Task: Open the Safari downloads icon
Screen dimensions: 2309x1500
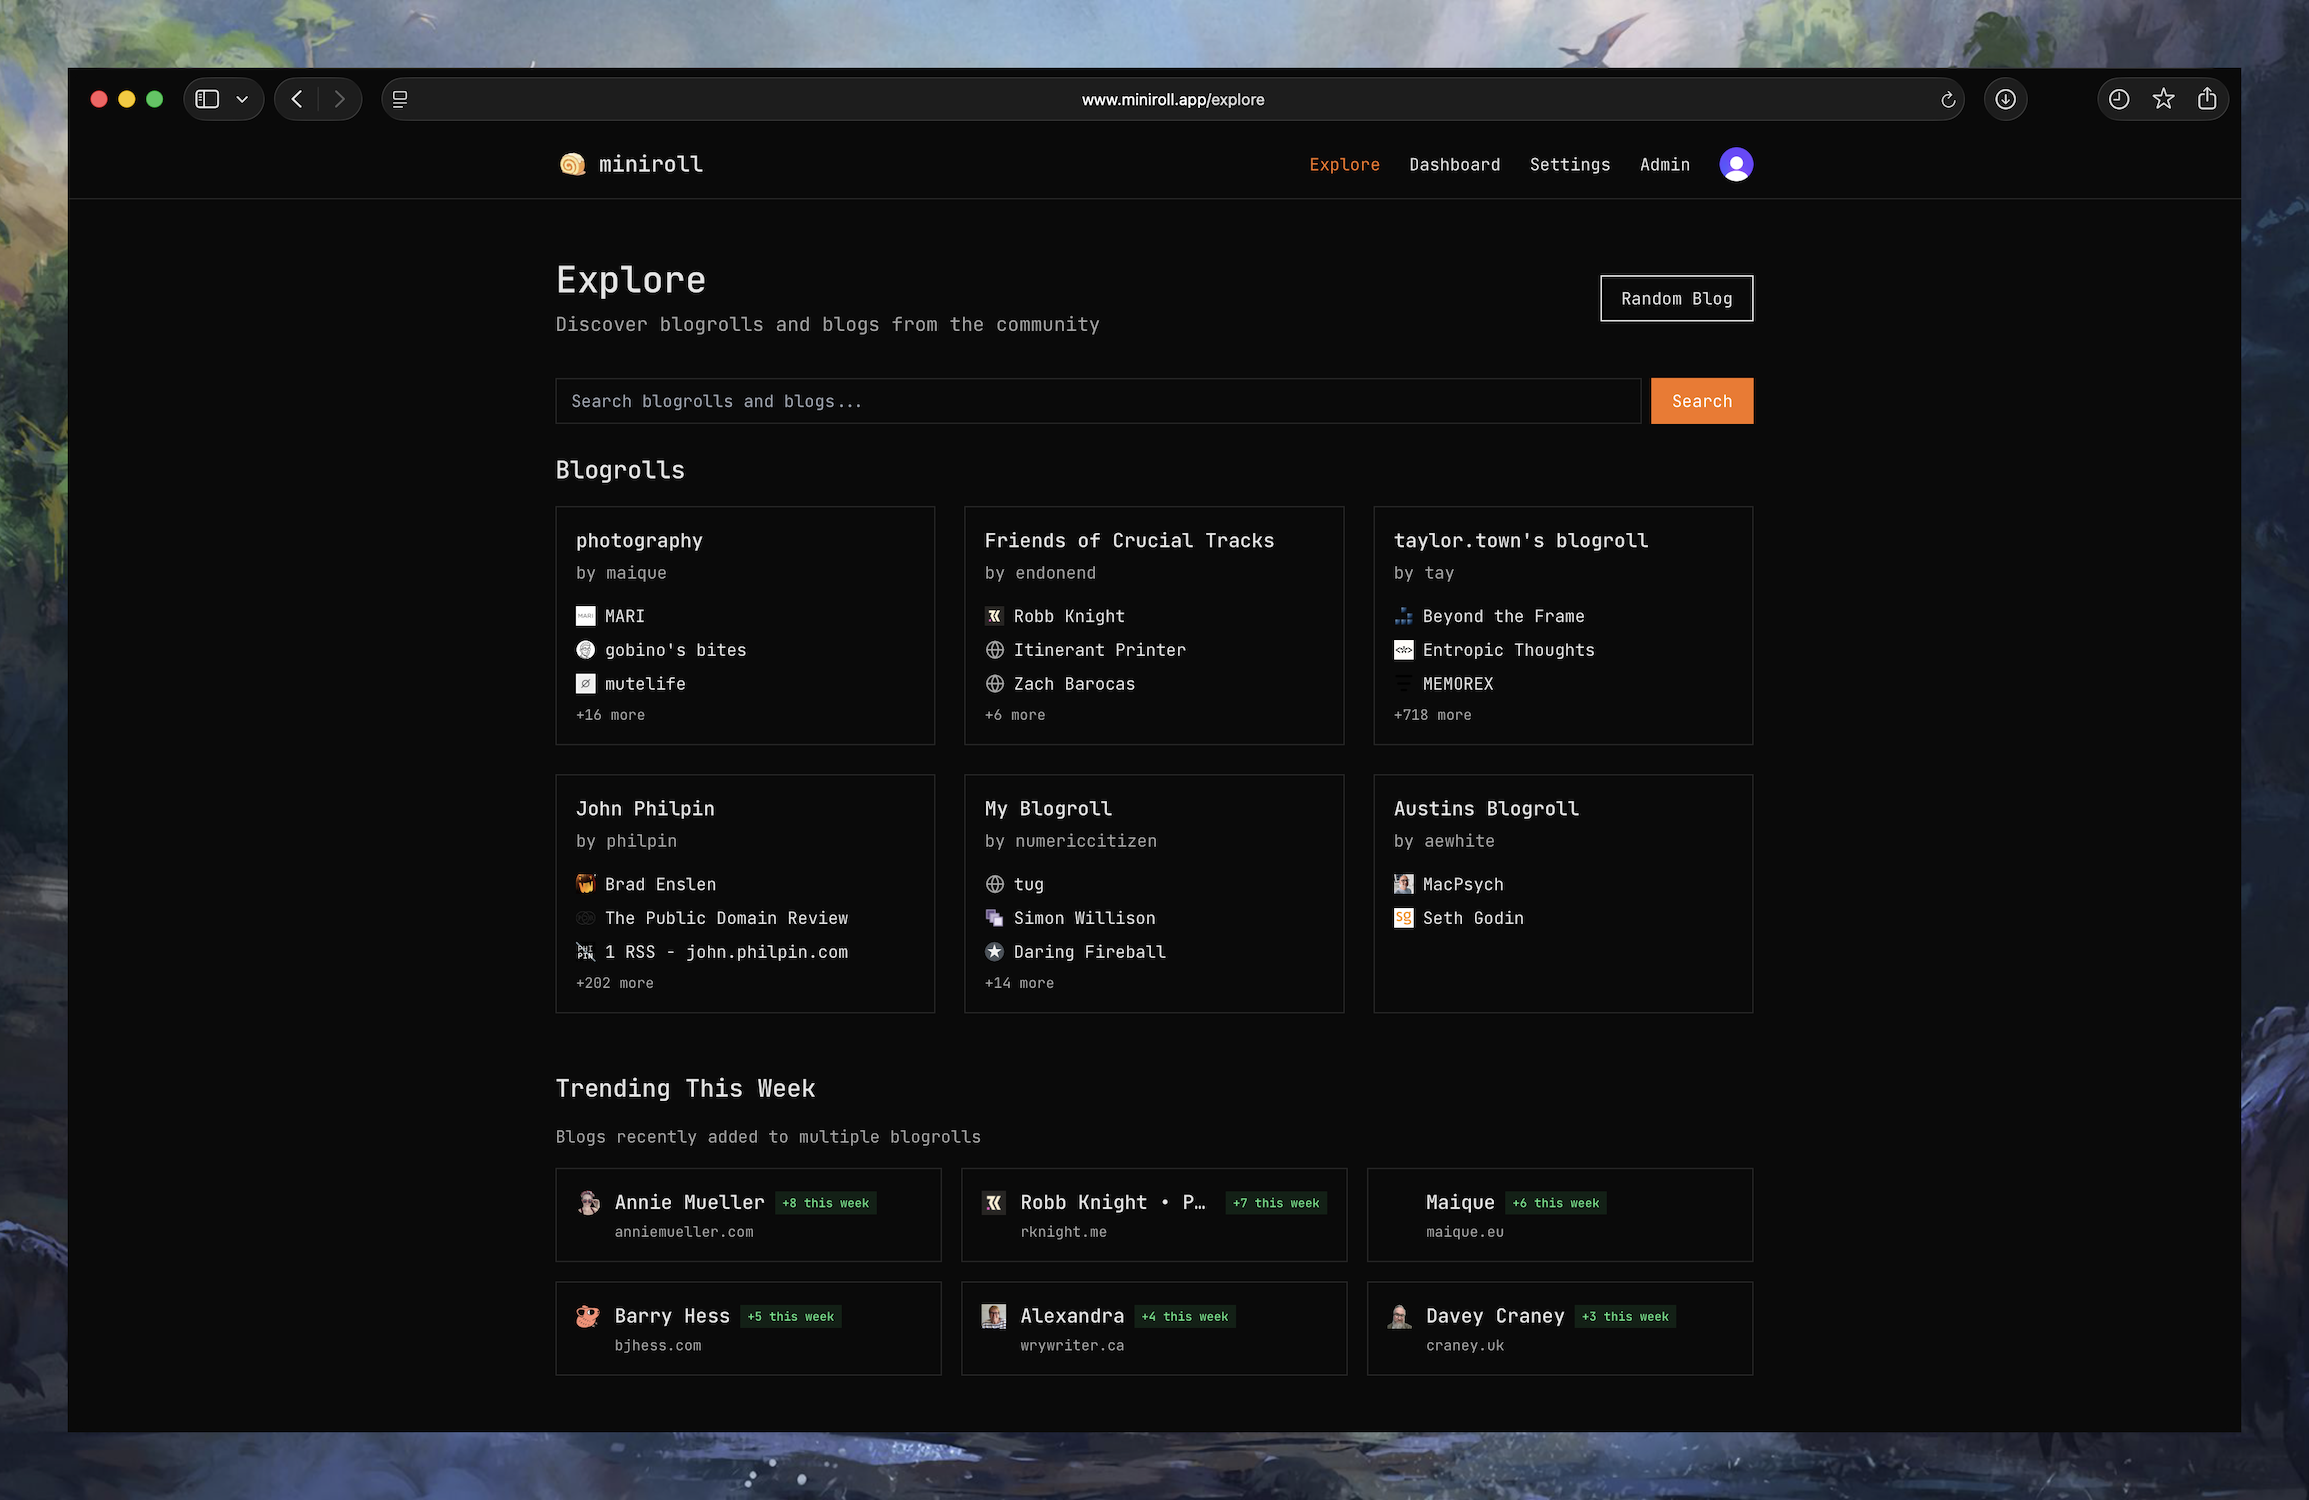Action: [x=2005, y=99]
